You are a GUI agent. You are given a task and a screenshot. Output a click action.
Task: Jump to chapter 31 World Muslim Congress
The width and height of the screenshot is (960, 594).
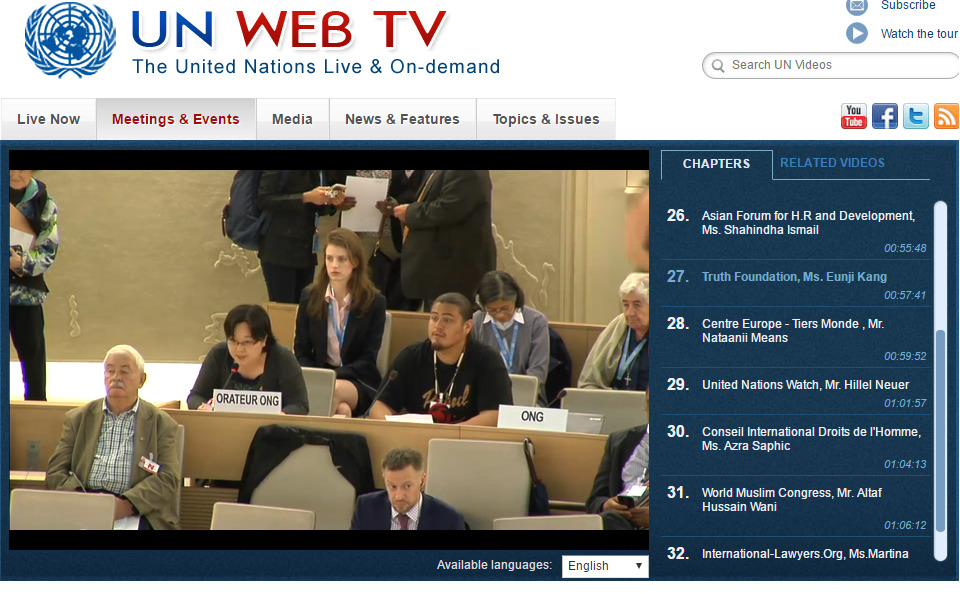tap(796, 507)
